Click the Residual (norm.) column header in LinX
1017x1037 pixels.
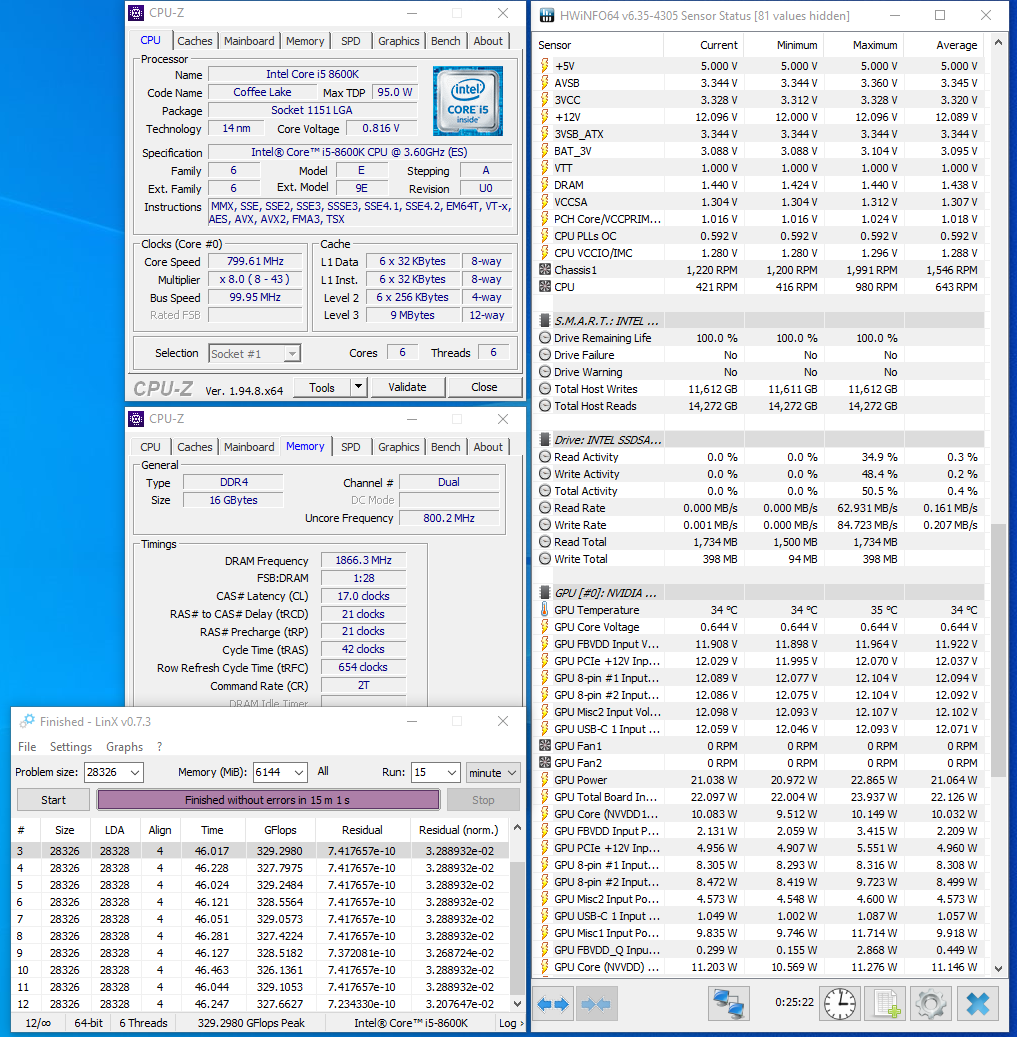[x=459, y=830]
